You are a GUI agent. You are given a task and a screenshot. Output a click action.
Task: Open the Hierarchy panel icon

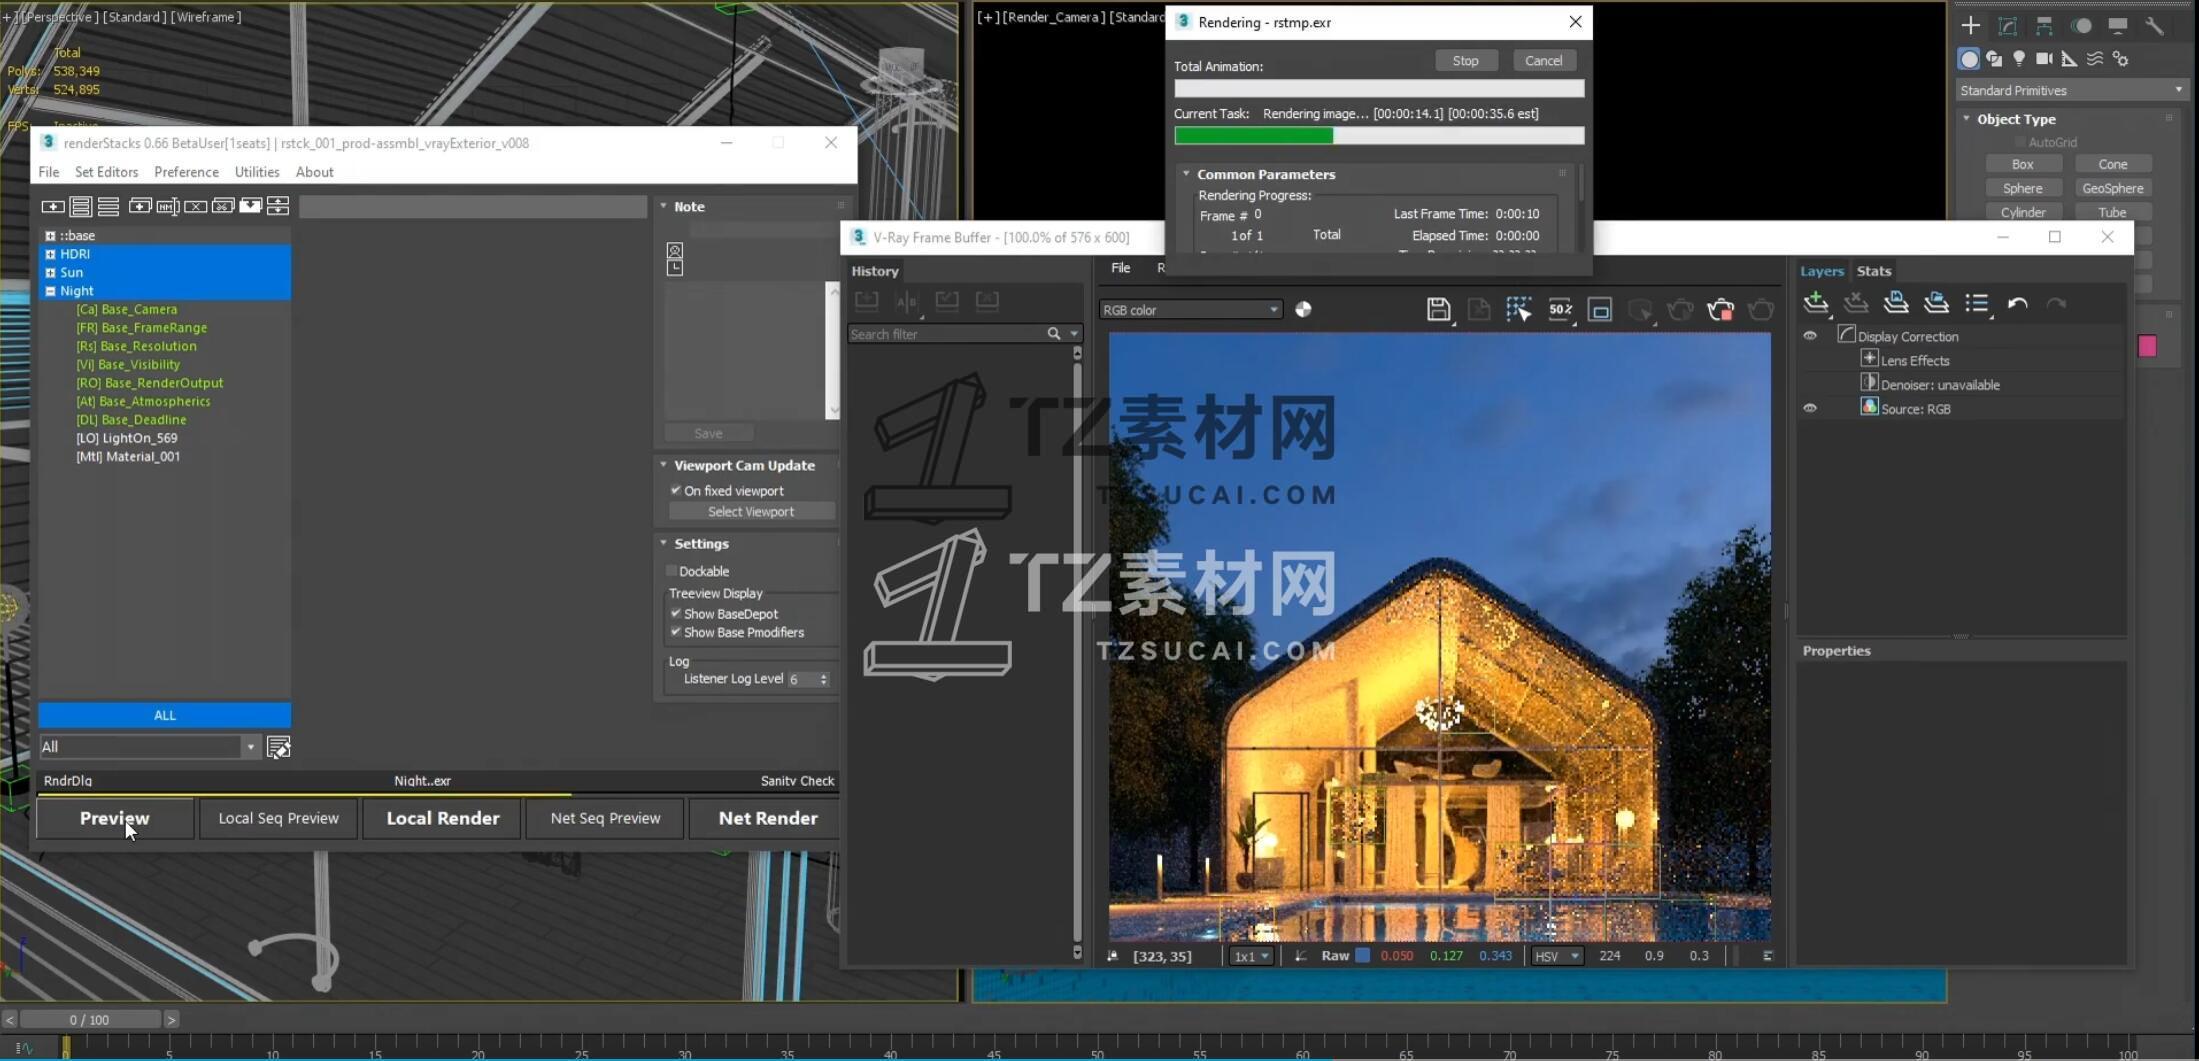[x=2044, y=26]
